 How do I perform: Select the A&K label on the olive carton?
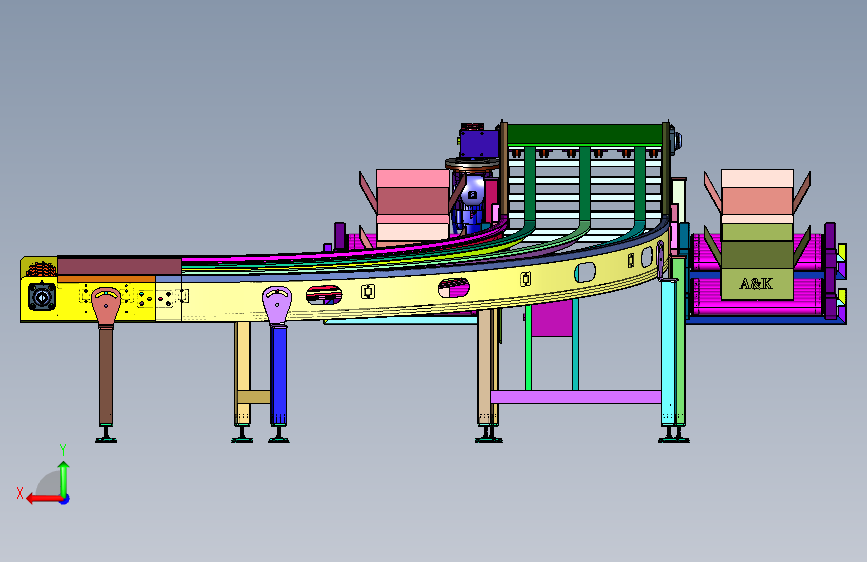pos(756,284)
